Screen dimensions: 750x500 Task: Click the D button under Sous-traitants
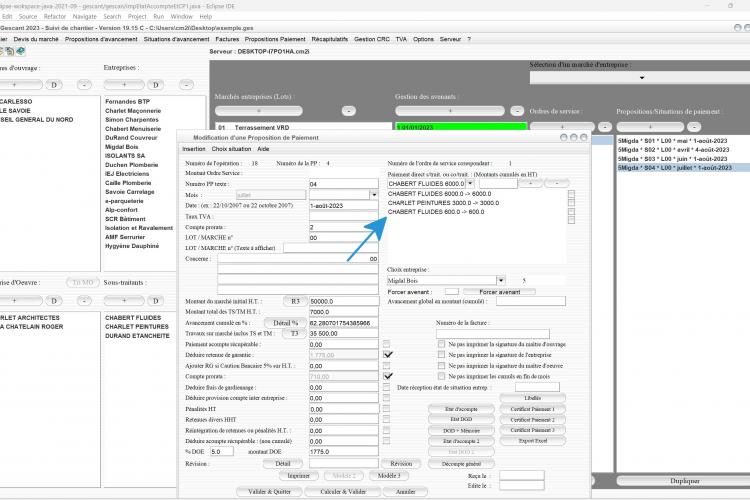(155, 300)
